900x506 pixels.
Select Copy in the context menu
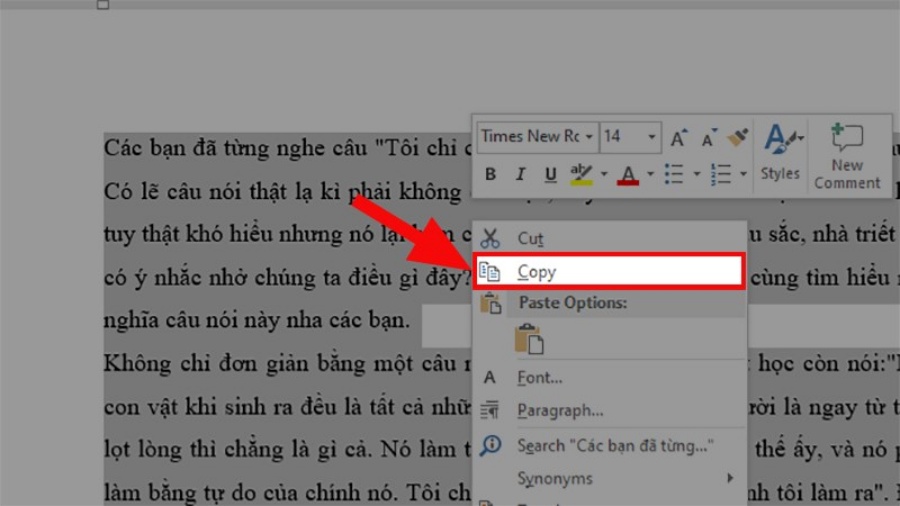pos(537,271)
